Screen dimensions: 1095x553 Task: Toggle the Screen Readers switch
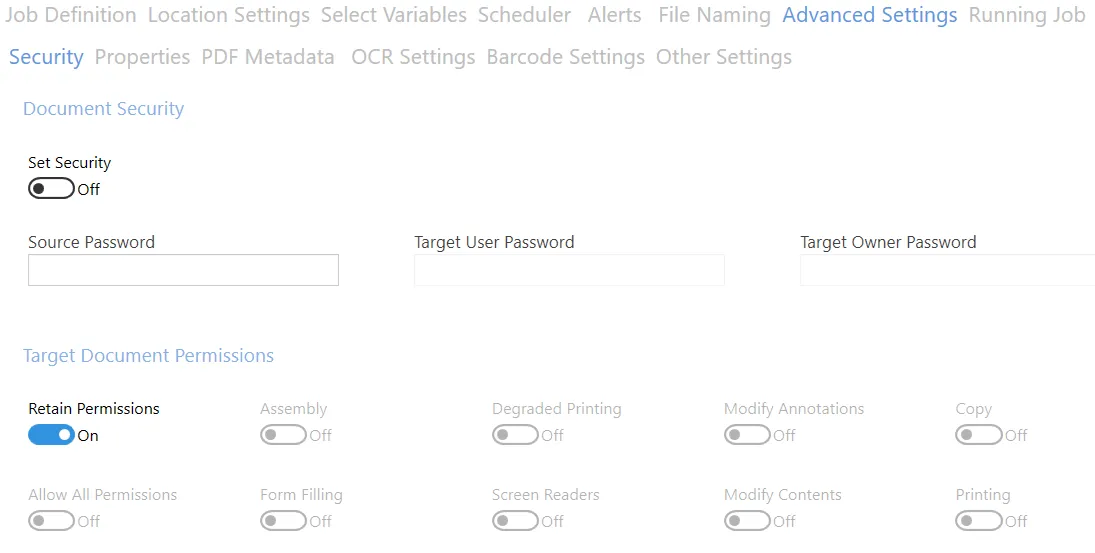pyautogui.click(x=515, y=521)
